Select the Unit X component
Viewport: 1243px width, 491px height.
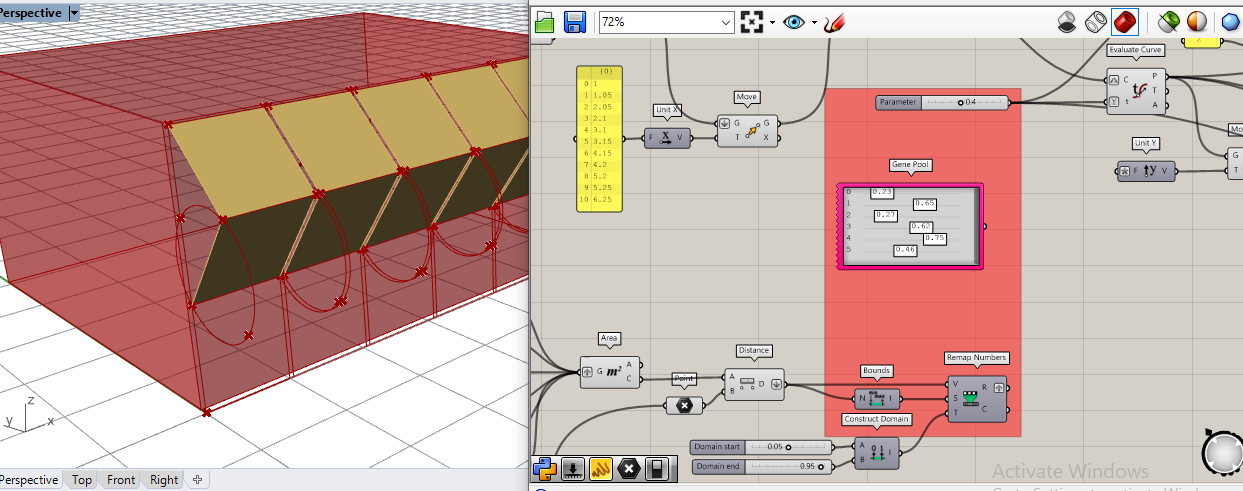coord(667,137)
